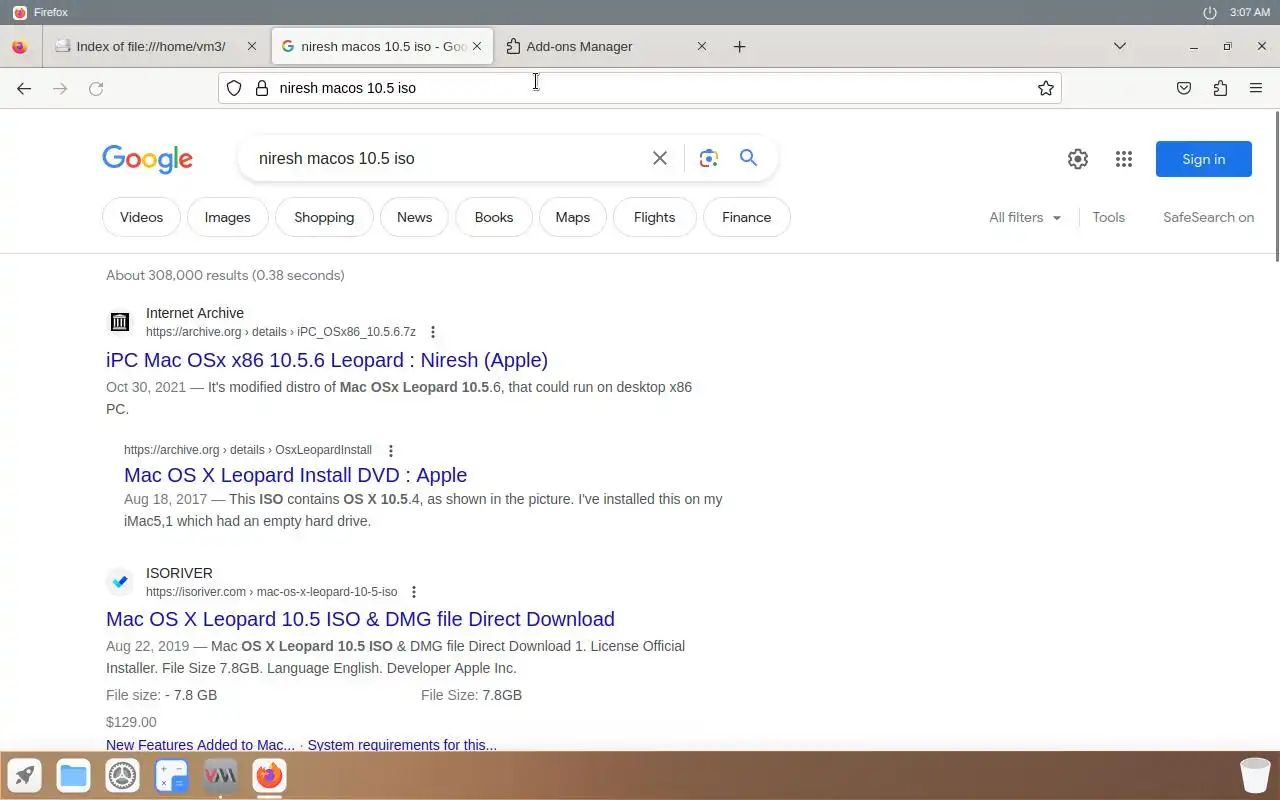Search by image with Google Lens icon

pyautogui.click(x=709, y=158)
